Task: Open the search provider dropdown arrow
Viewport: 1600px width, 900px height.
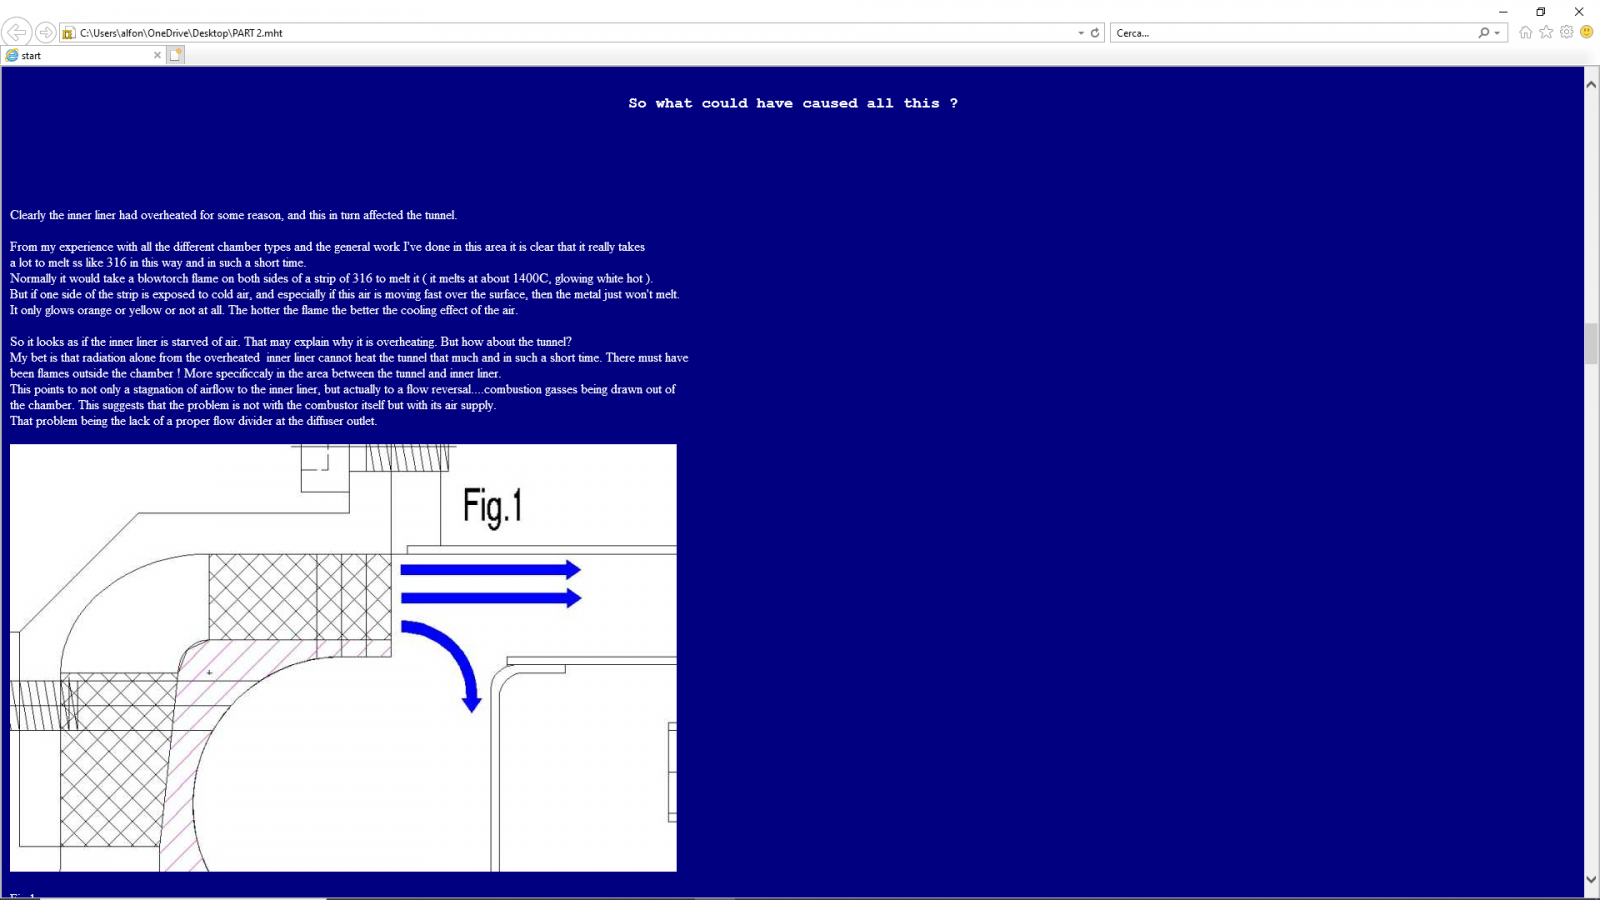Action: click(1497, 33)
